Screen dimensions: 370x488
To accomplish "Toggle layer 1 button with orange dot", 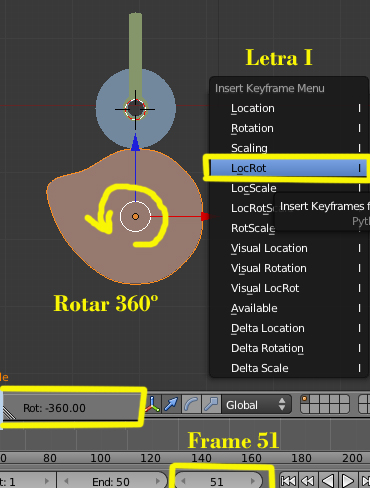I will tap(305, 400).
